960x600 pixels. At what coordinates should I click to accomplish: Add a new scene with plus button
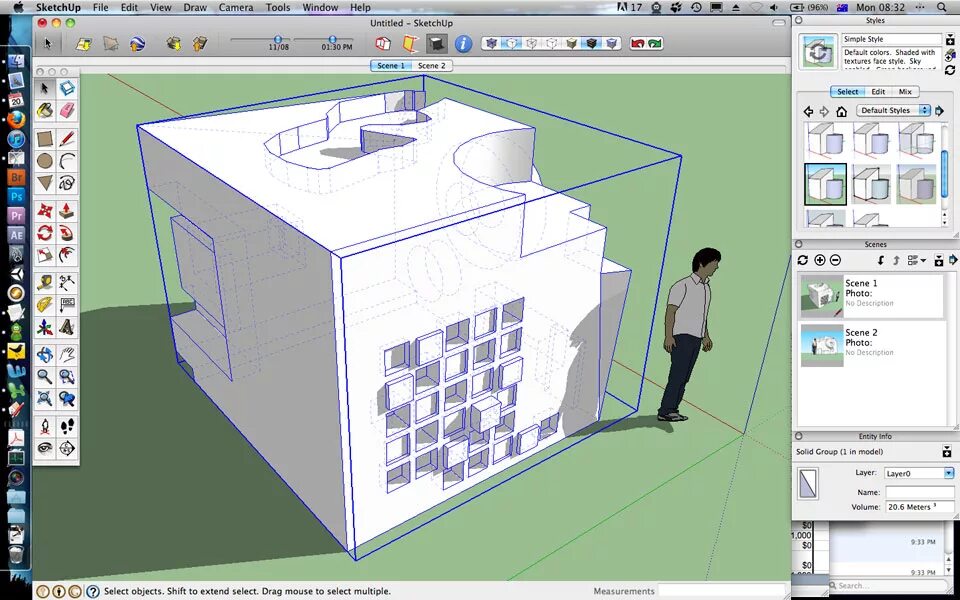pyautogui.click(x=820, y=260)
